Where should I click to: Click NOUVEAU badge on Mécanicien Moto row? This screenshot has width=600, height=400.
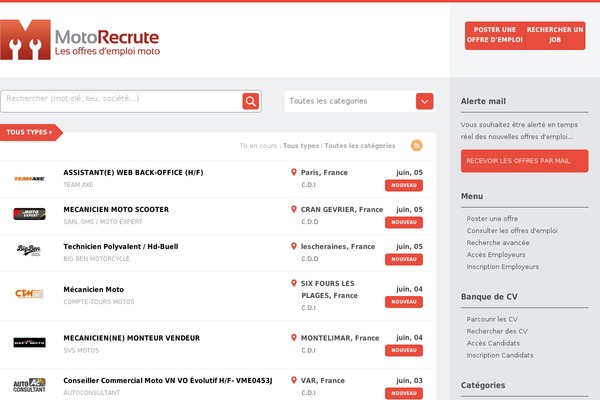point(404,302)
